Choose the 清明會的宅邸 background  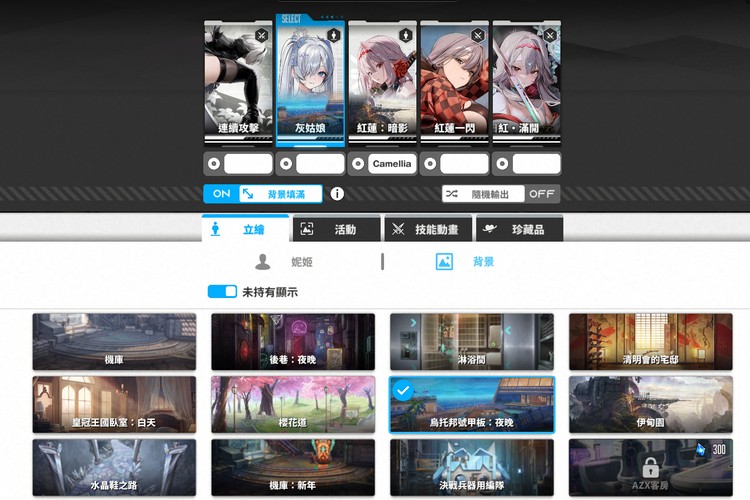651,342
